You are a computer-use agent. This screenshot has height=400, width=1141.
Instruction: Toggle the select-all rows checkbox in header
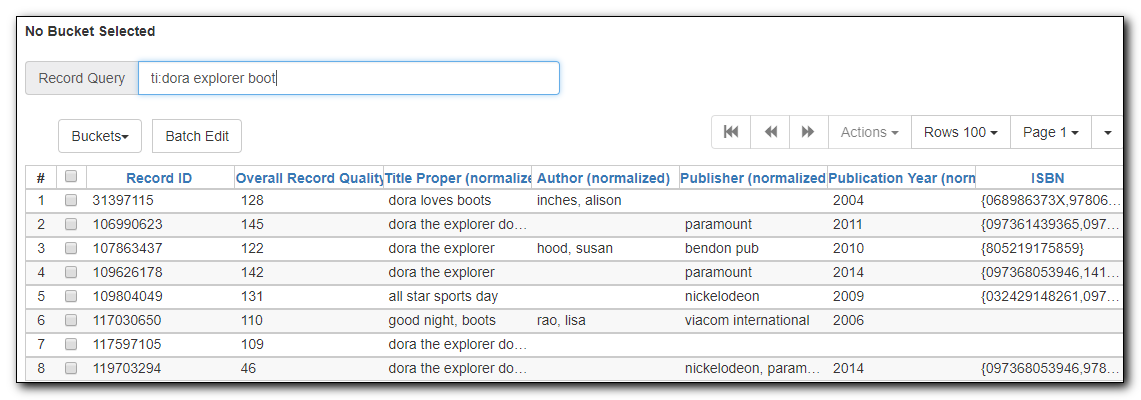[x=71, y=176]
